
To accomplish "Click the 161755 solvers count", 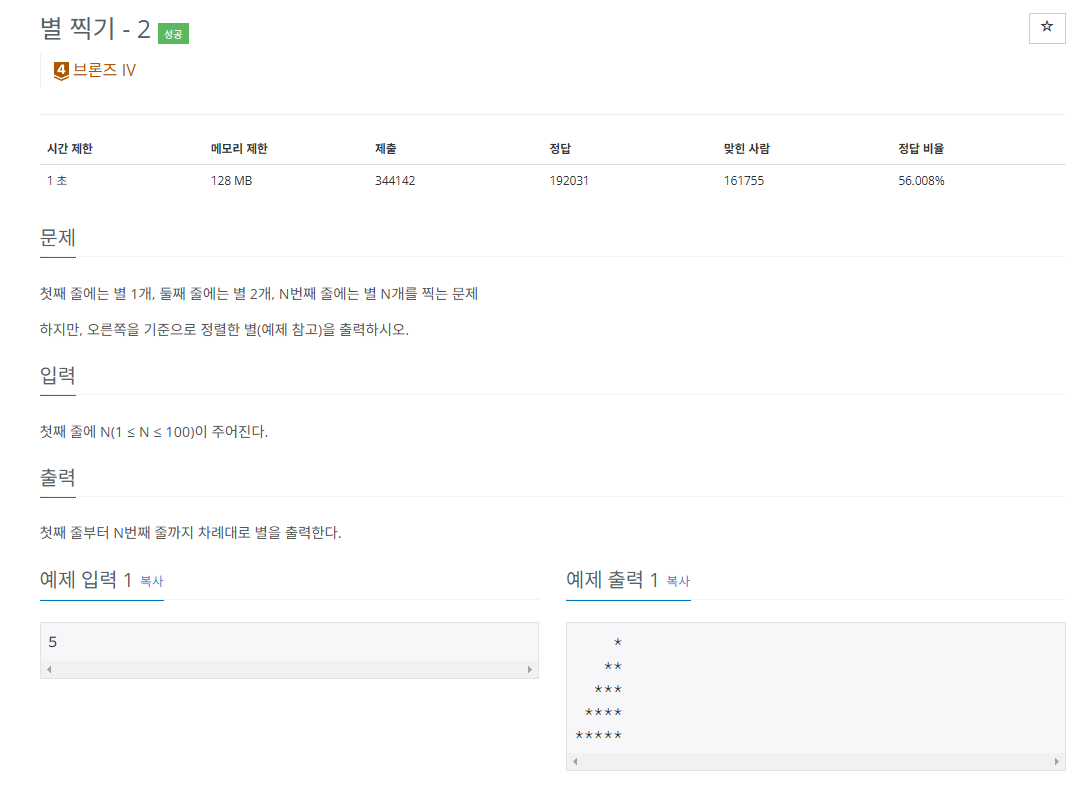I will (x=743, y=180).
